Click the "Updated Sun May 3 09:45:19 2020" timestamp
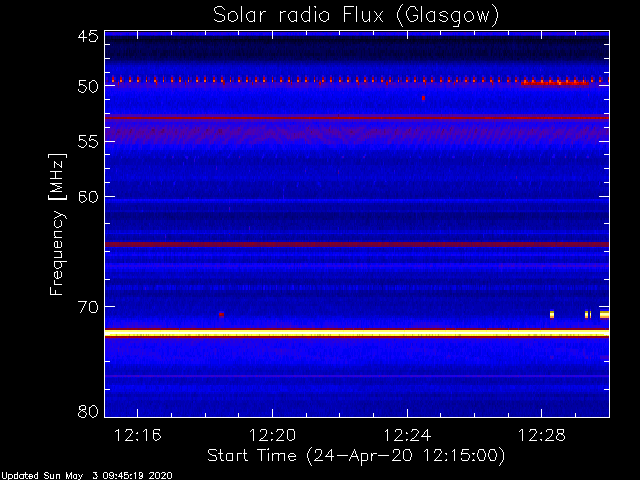The height and width of the screenshot is (480, 640). coord(87,476)
